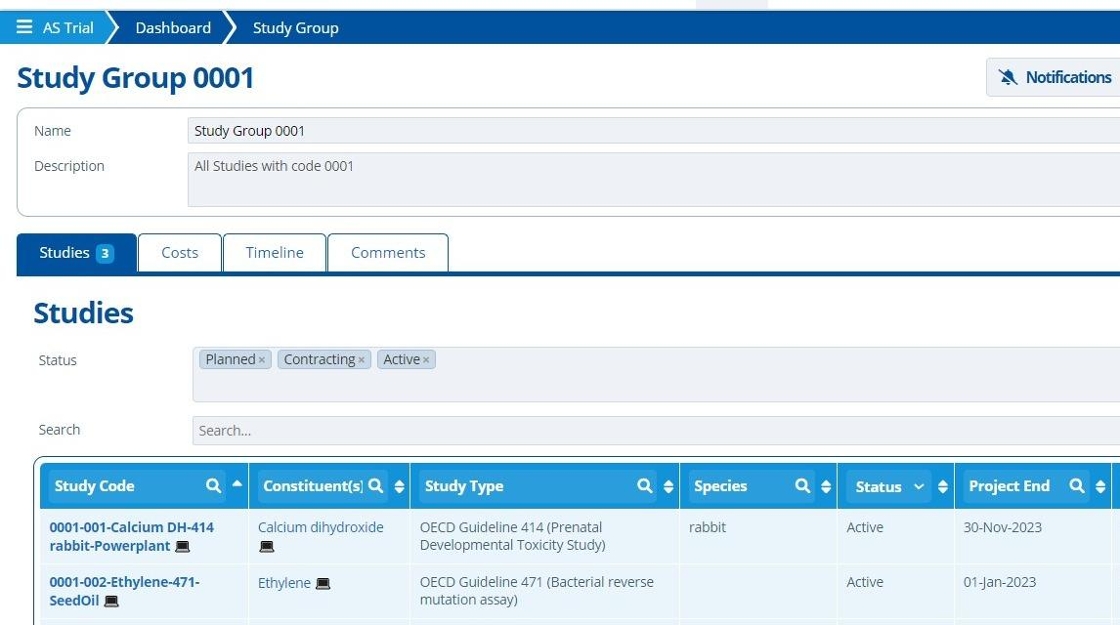1120x625 pixels.
Task: Remove the Planned status filter tag
Action: (x=261, y=360)
